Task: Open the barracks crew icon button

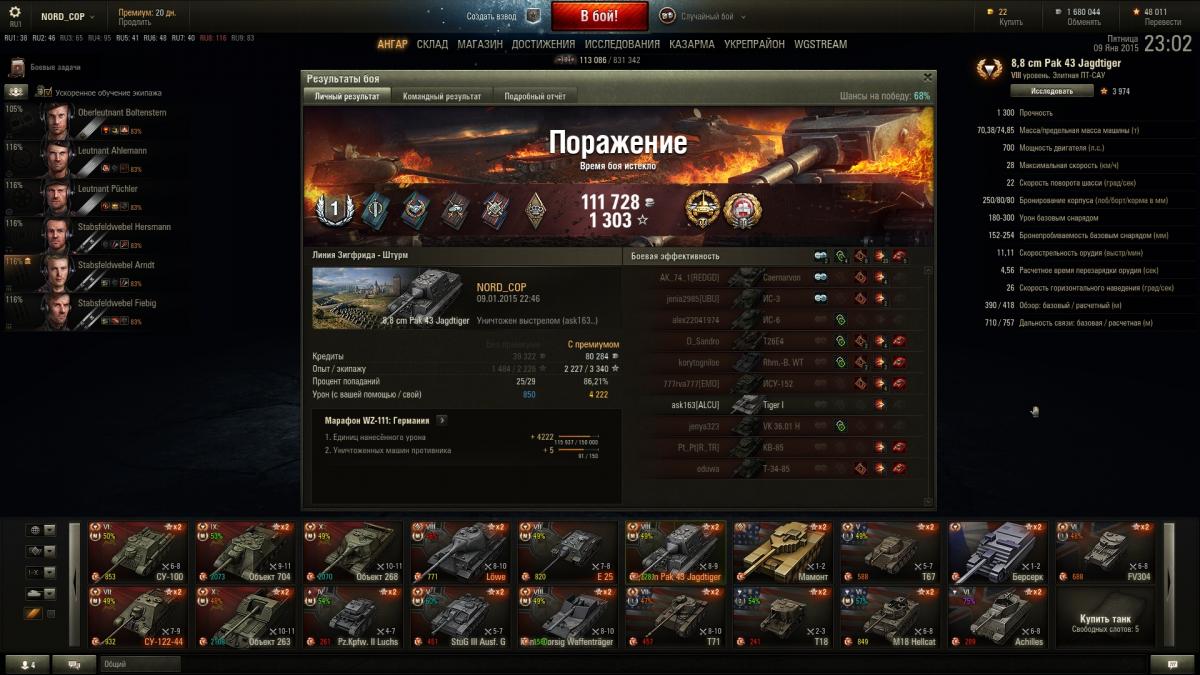Action: click(x=15, y=91)
